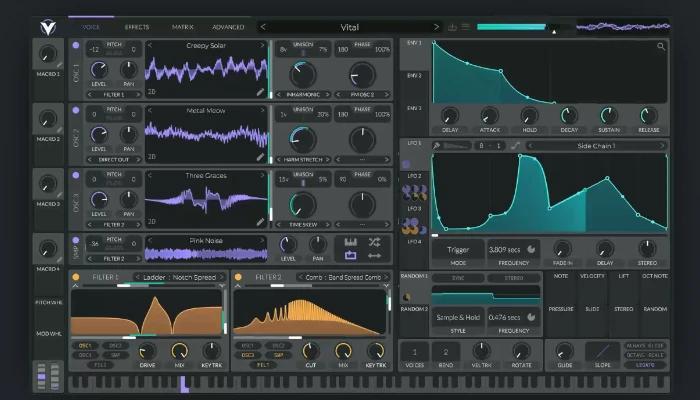Select the ENV 2 envelope

pos(413,76)
